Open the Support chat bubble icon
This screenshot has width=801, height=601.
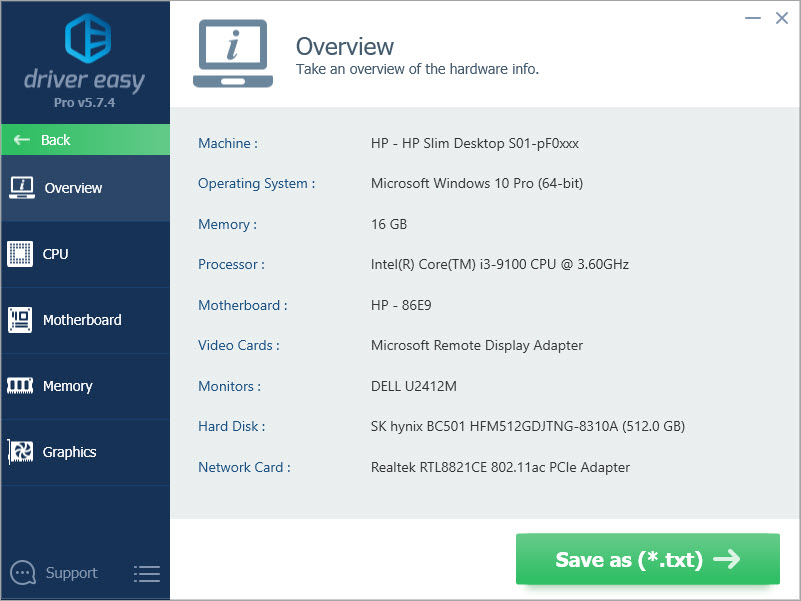click(22, 573)
